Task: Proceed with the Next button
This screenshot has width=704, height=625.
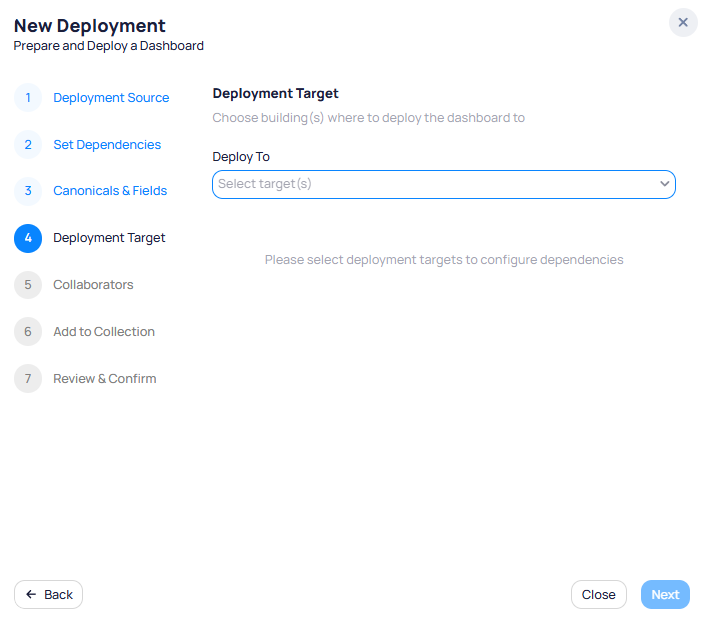Action: tap(665, 594)
